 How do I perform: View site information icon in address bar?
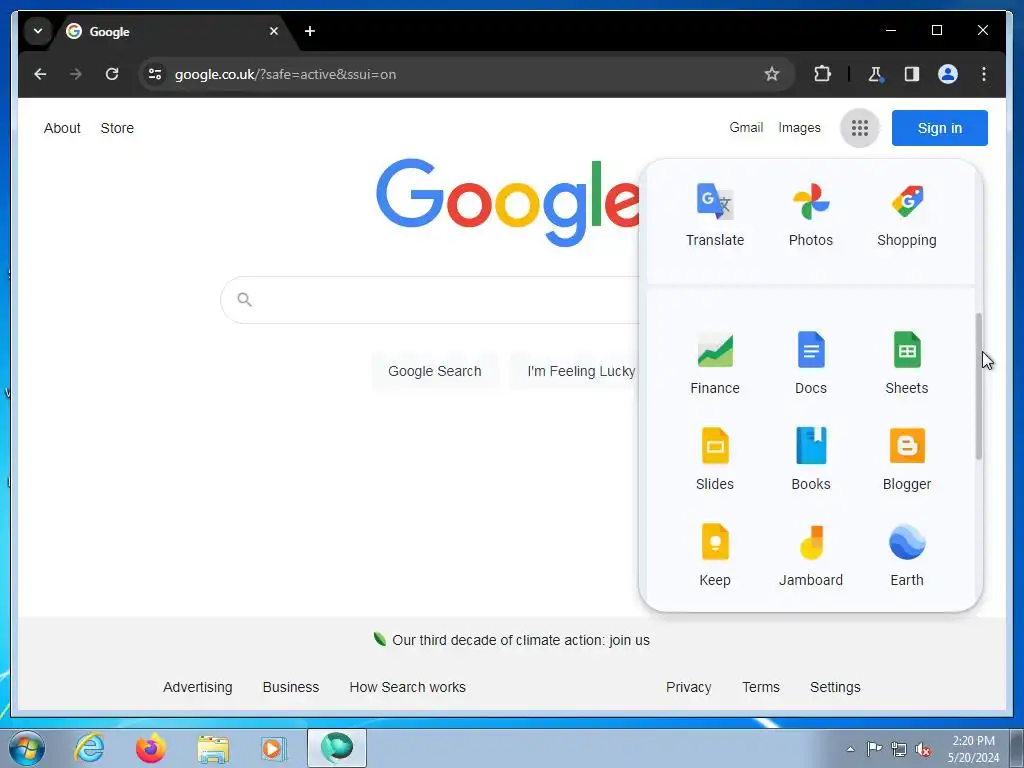pos(155,74)
